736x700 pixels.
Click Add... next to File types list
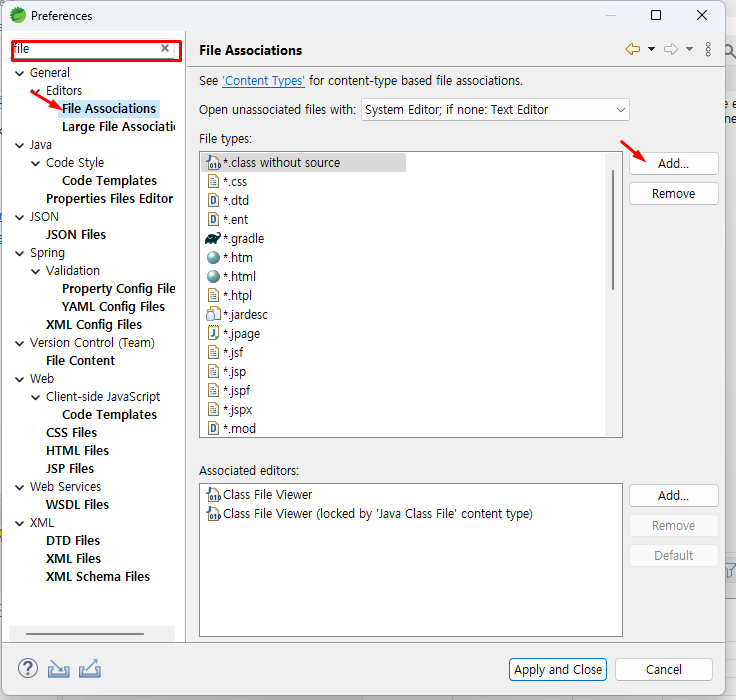(x=674, y=163)
